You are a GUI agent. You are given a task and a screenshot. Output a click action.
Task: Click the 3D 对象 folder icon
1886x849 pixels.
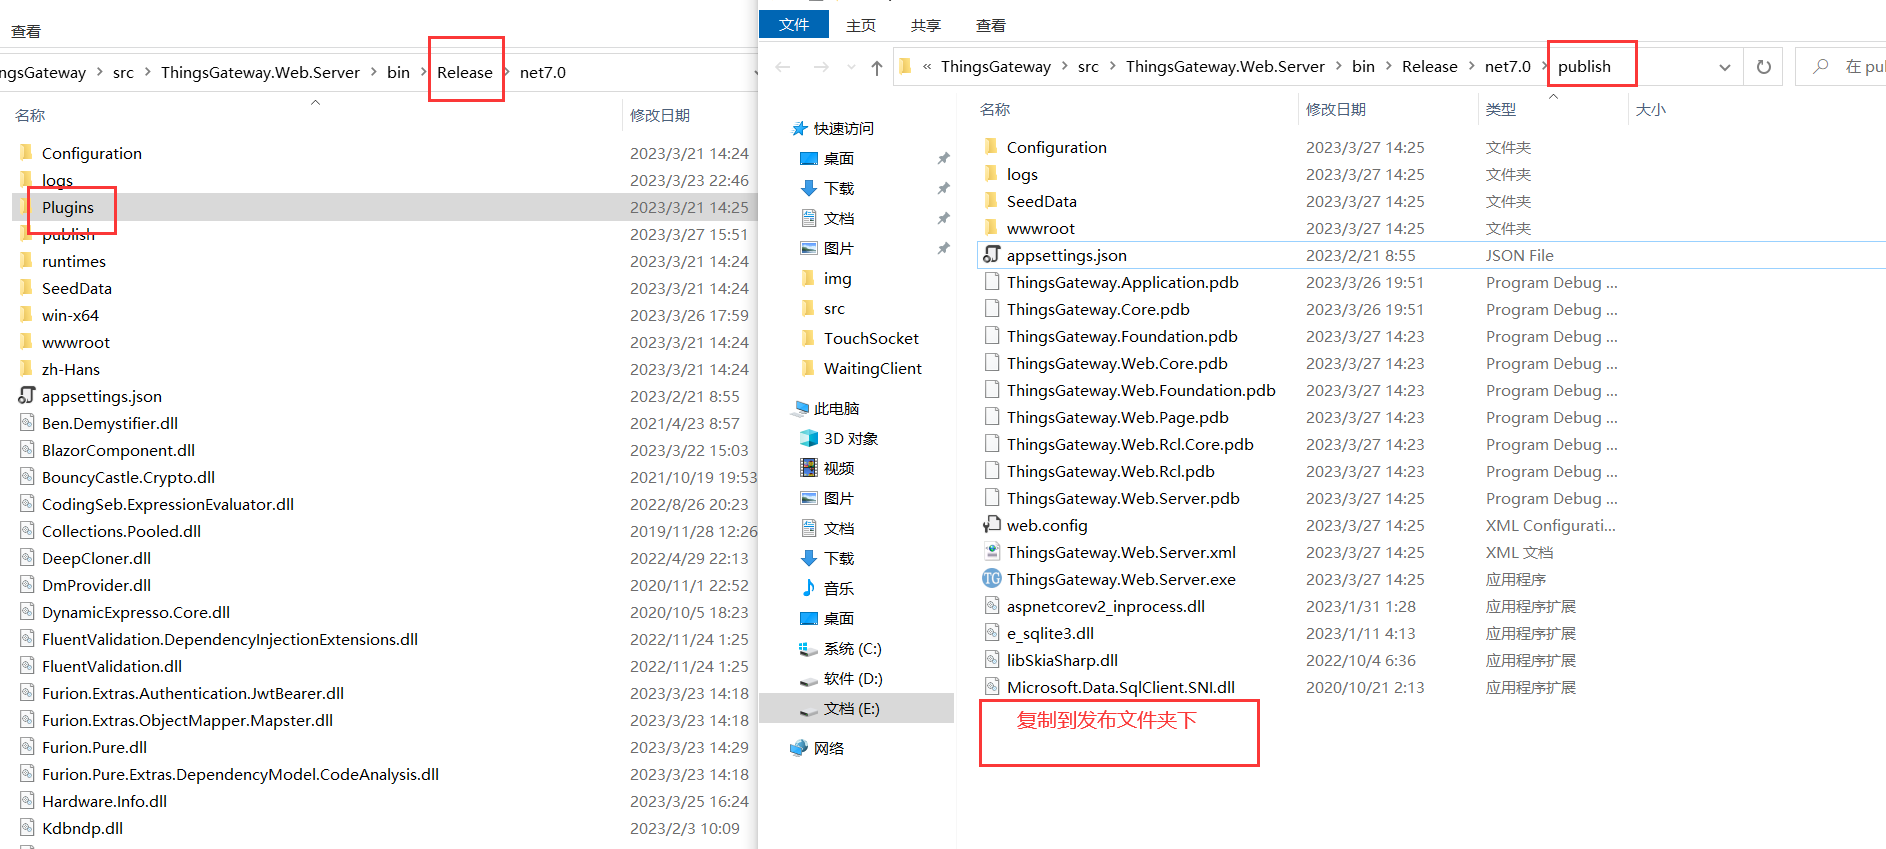click(x=809, y=438)
